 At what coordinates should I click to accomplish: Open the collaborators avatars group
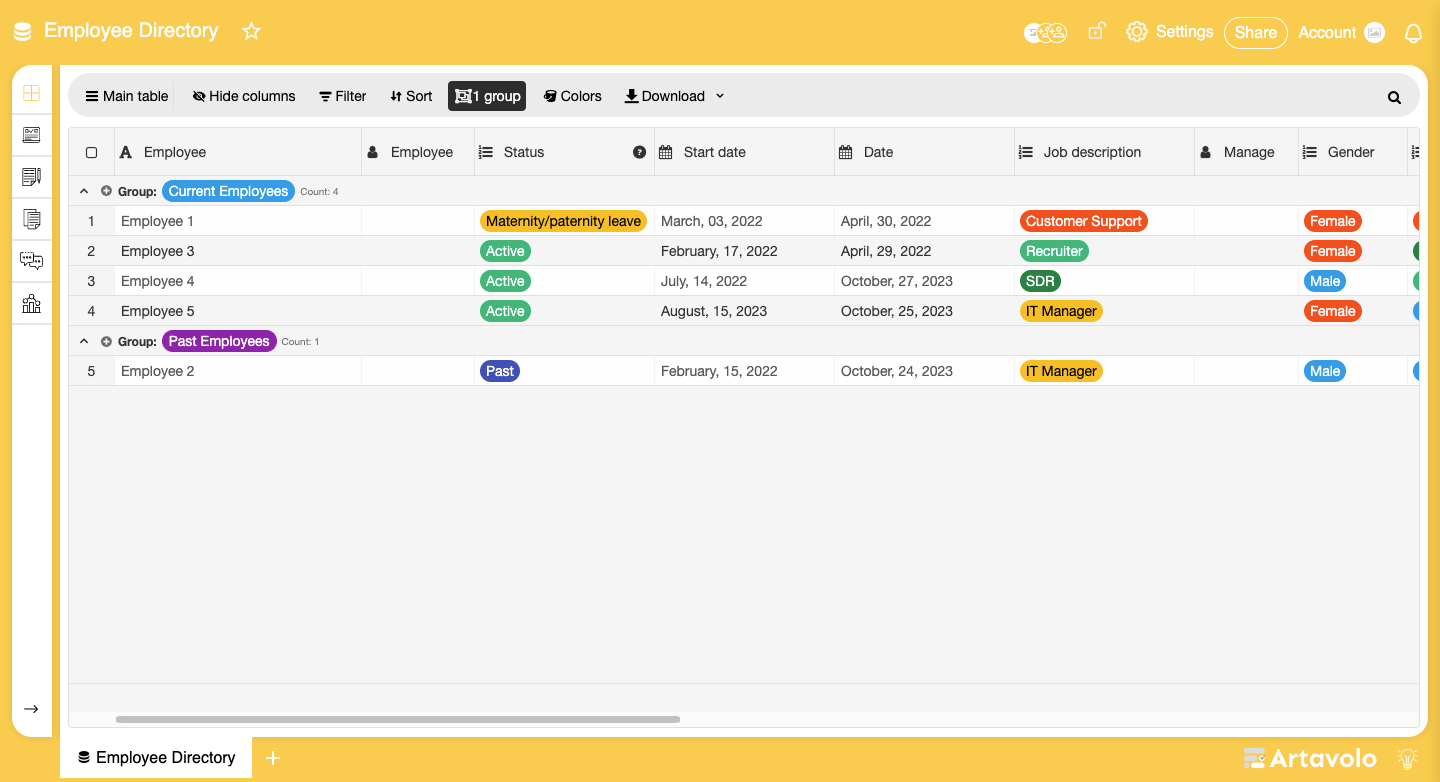tap(1046, 32)
